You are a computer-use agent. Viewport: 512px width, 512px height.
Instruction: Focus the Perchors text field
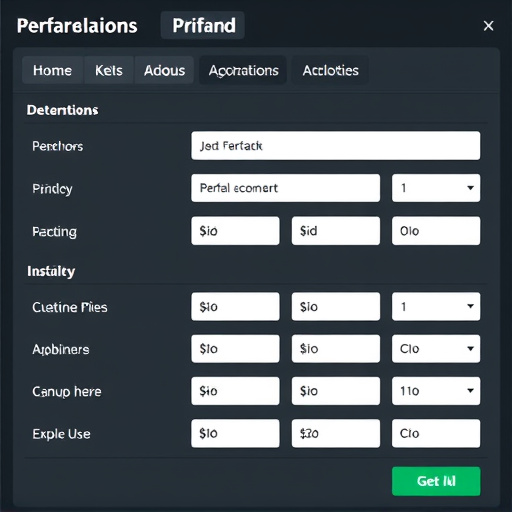[336, 146]
